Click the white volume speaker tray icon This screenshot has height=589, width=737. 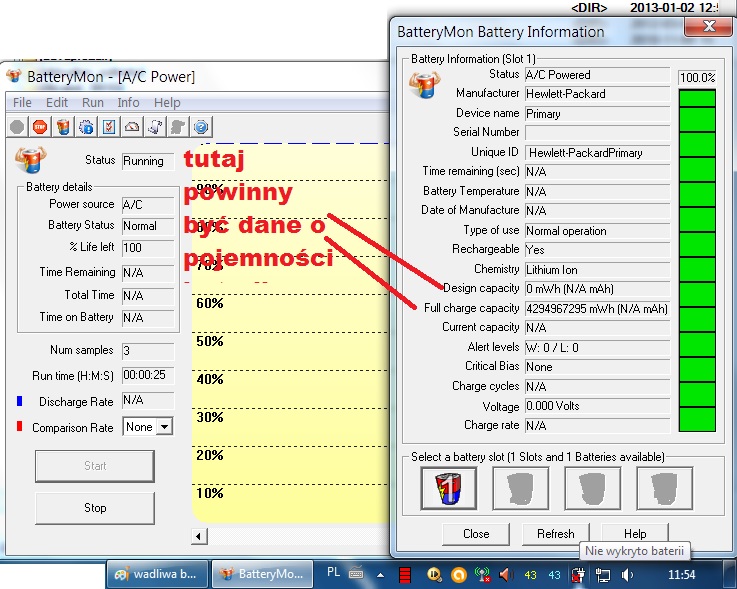pyautogui.click(x=627, y=574)
